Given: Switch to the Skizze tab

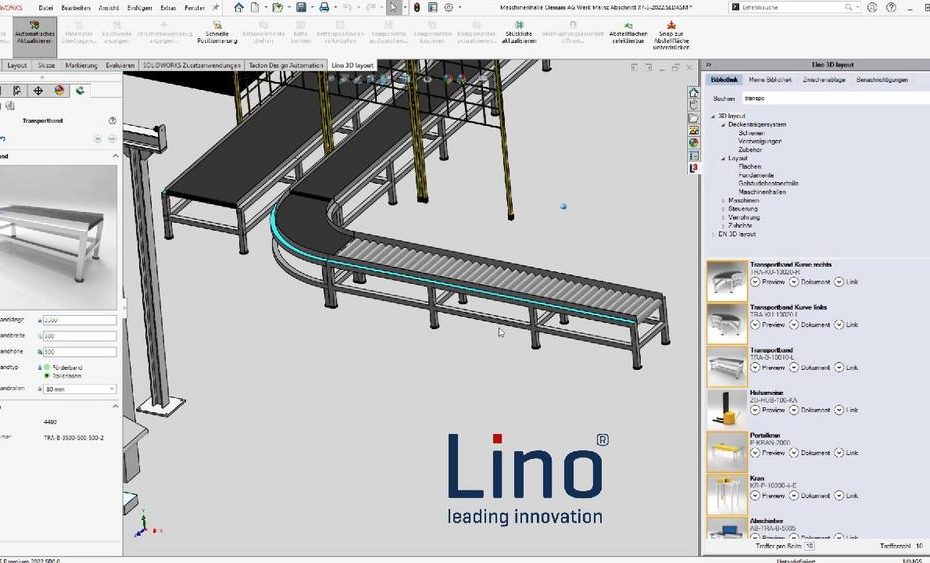Looking at the screenshot, I should (x=46, y=65).
